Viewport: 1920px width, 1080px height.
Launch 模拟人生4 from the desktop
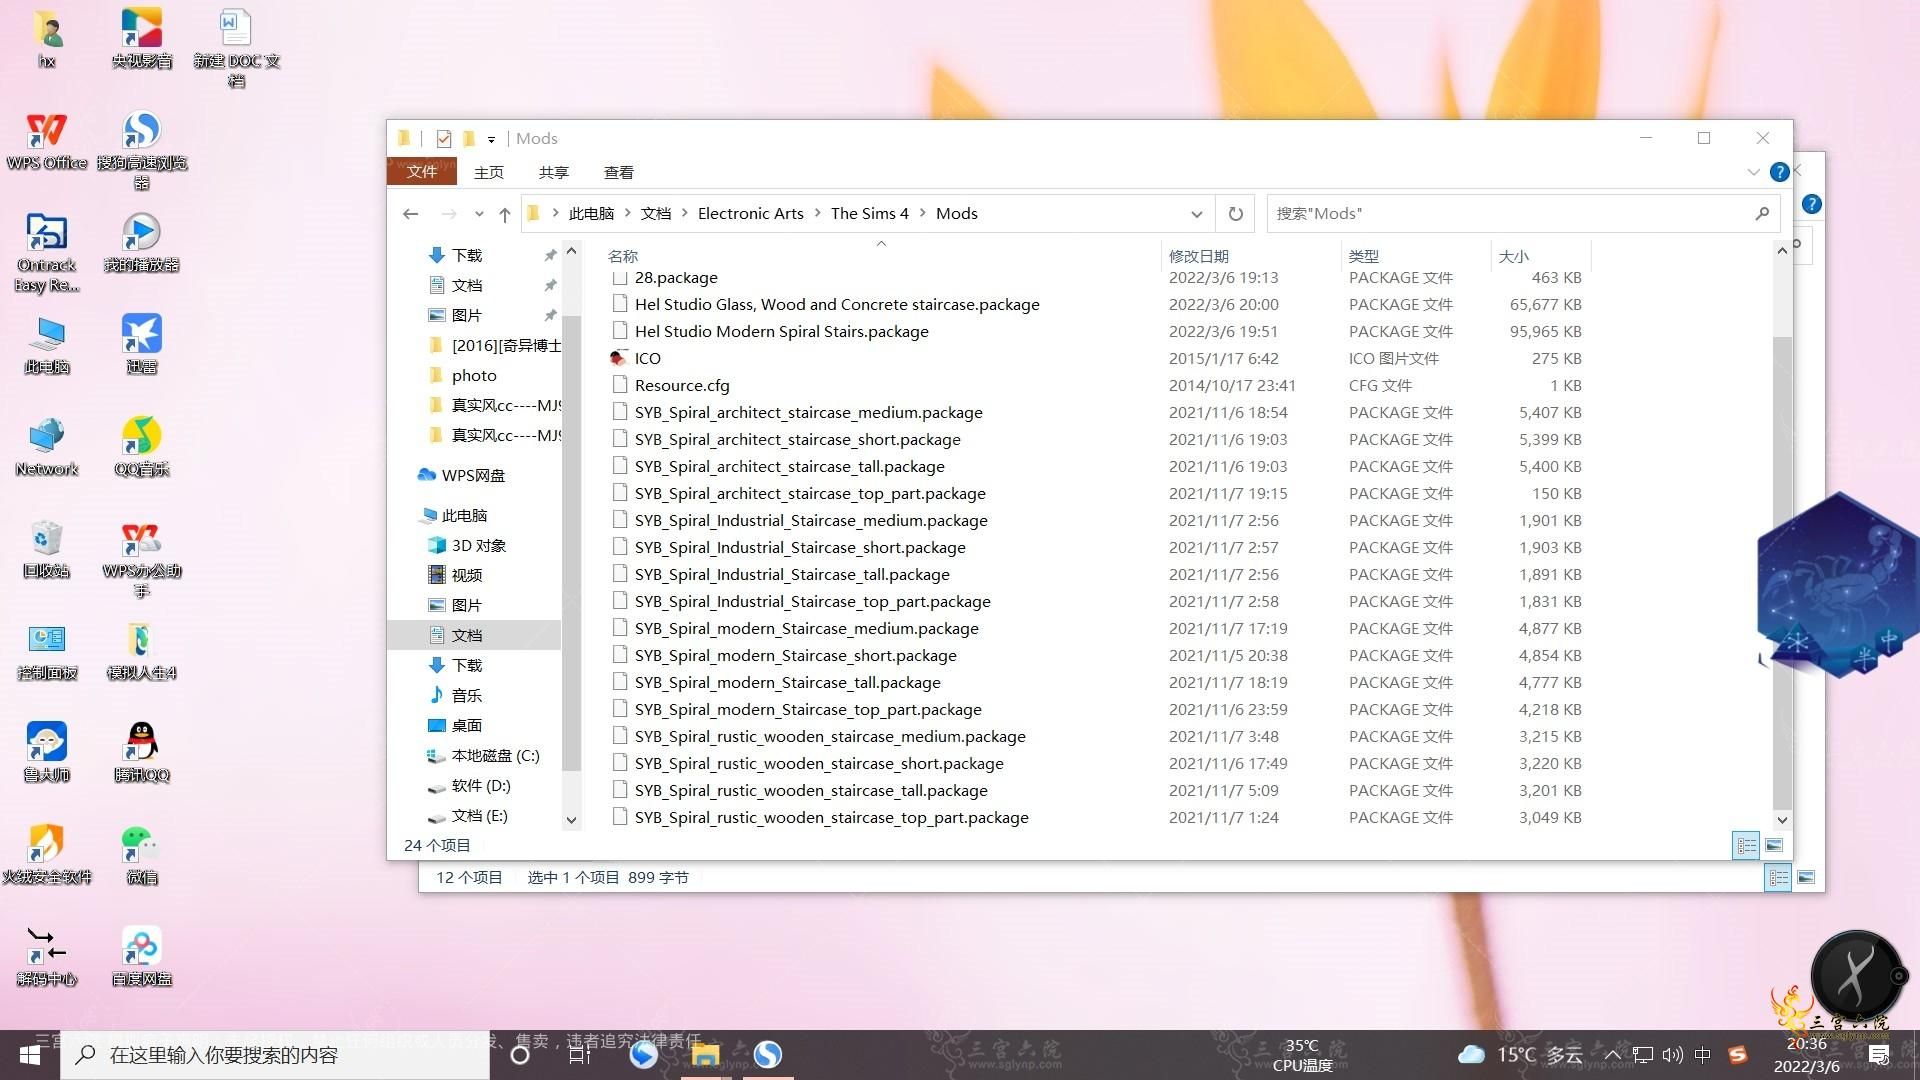click(x=141, y=650)
